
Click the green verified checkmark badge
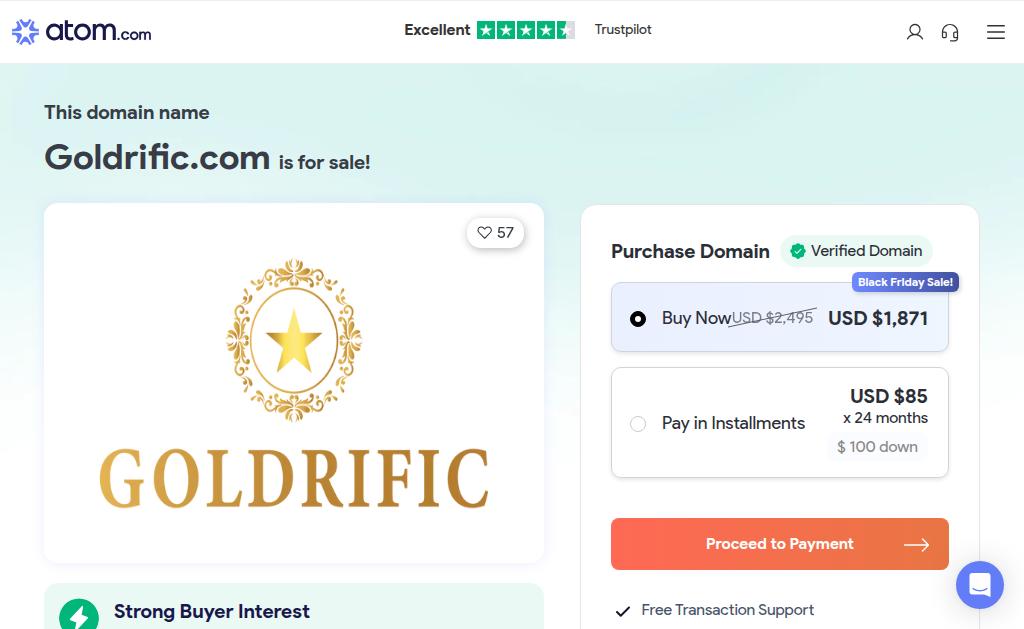coord(797,251)
